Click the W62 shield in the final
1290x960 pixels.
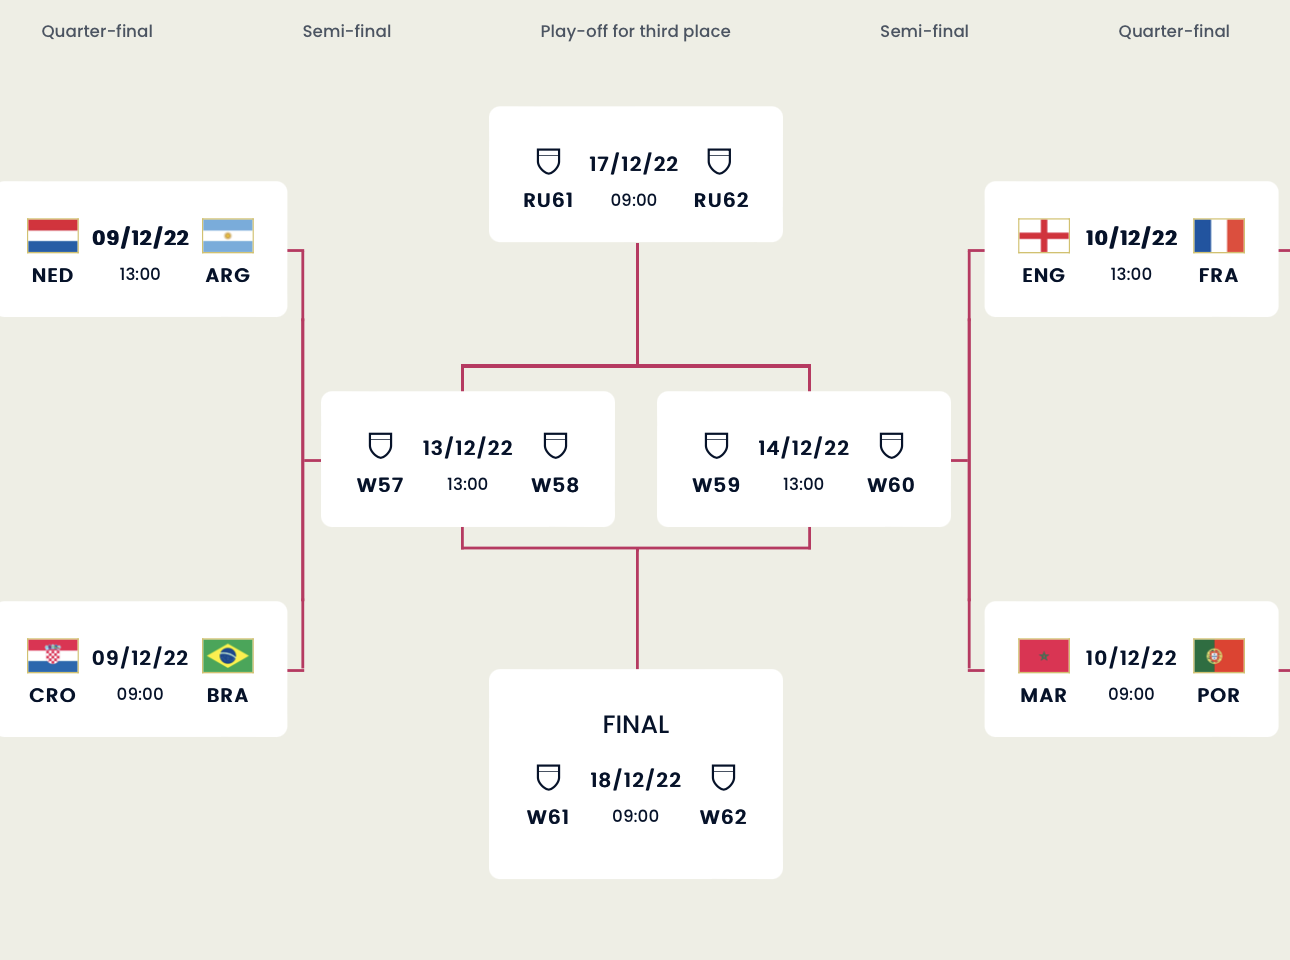pyautogui.click(x=723, y=777)
